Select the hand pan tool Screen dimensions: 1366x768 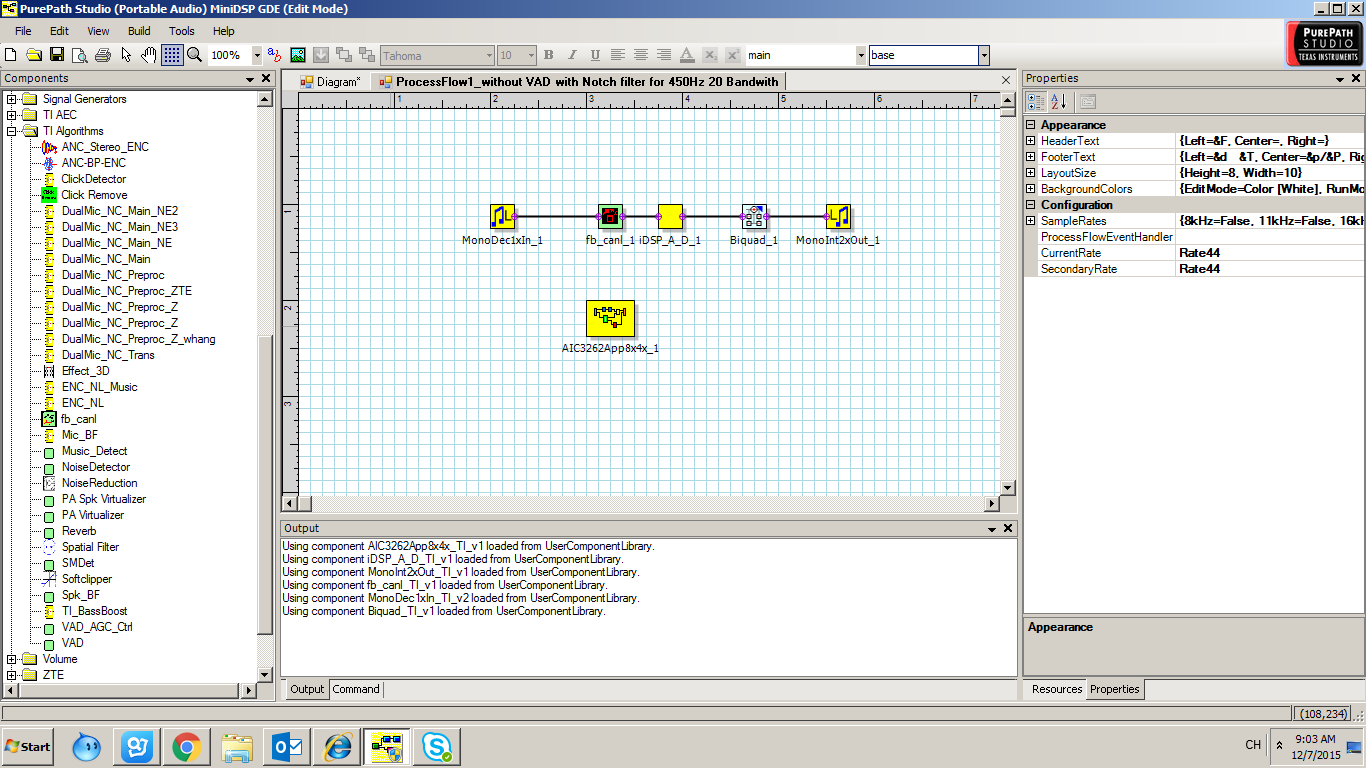click(x=149, y=55)
